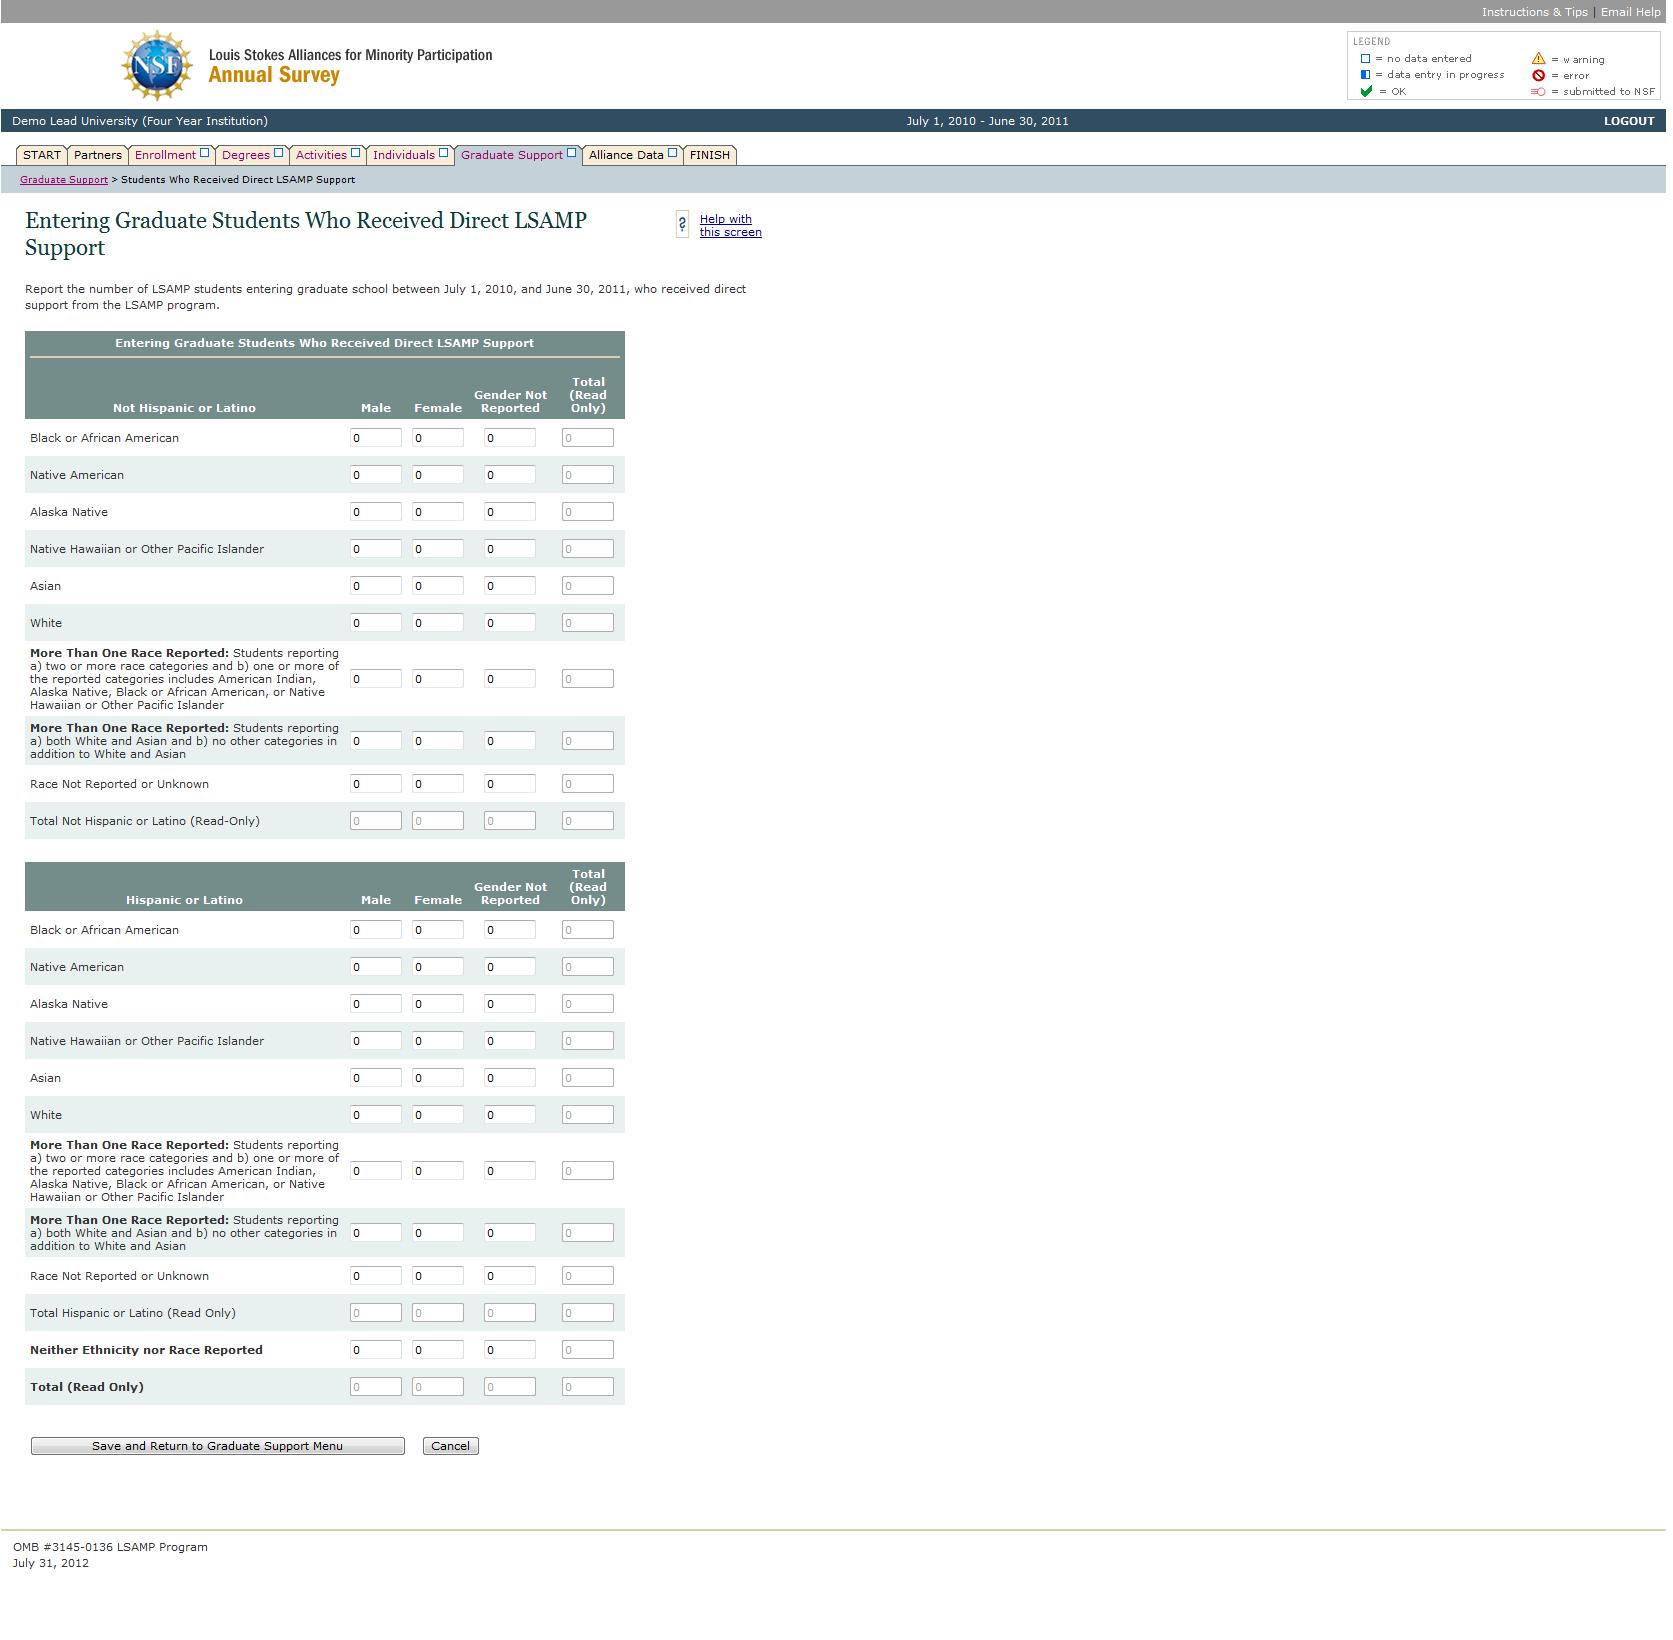Viewport: 1673px width, 1640px height.
Task: Click the Graduate Support breadcrumb link
Action: pos(64,180)
